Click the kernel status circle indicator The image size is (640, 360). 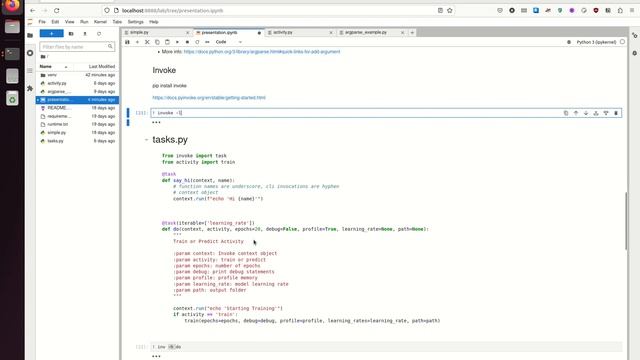622,42
